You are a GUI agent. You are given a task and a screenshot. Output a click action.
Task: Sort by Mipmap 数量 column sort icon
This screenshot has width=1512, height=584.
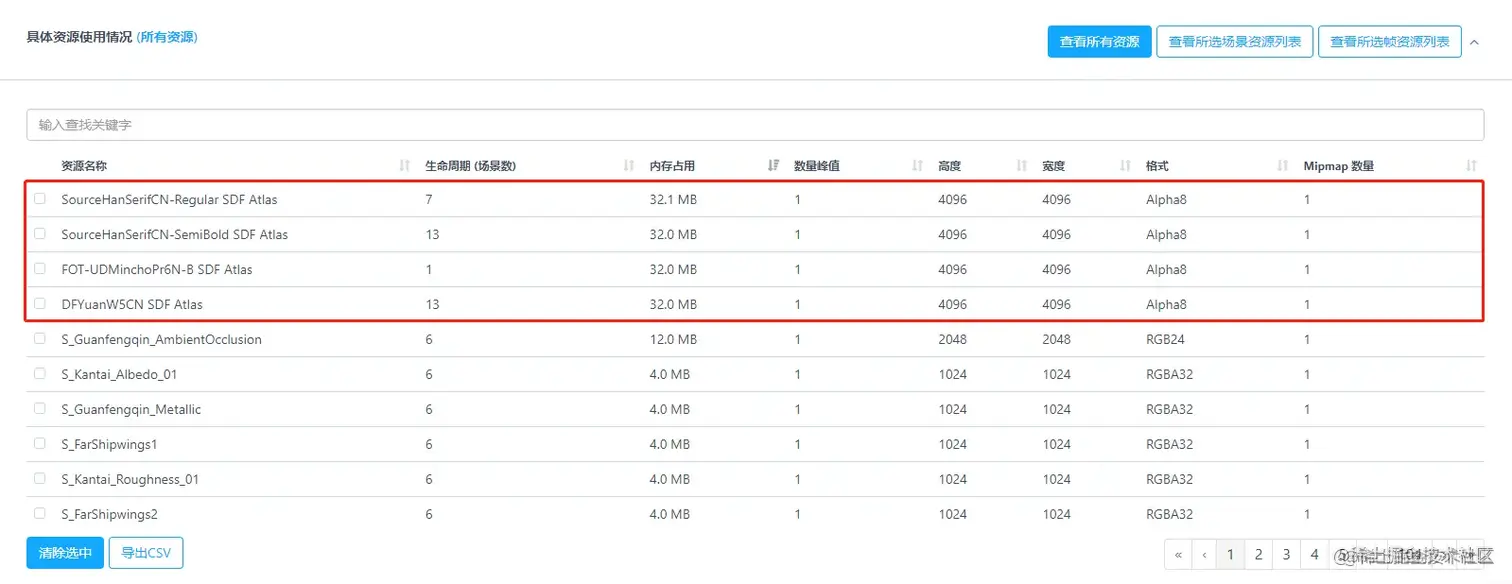1471,166
